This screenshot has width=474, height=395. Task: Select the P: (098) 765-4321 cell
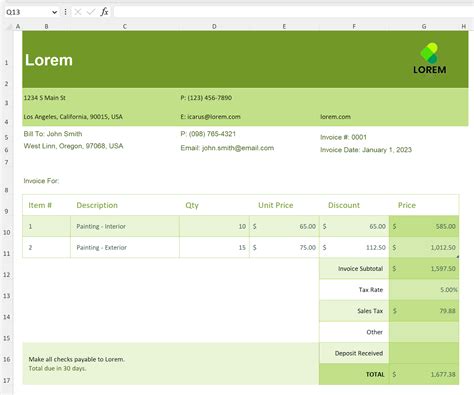[x=208, y=134]
